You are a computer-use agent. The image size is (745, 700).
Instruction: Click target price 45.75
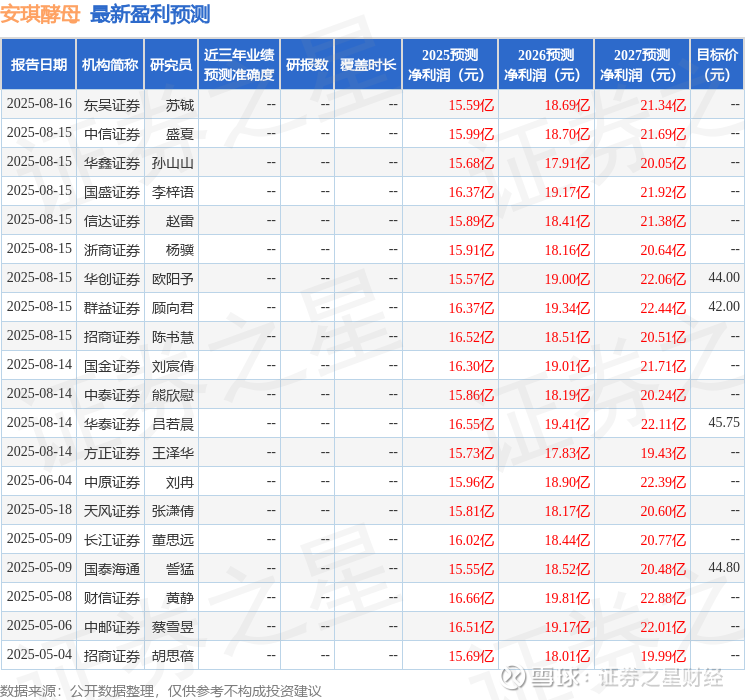(724, 422)
